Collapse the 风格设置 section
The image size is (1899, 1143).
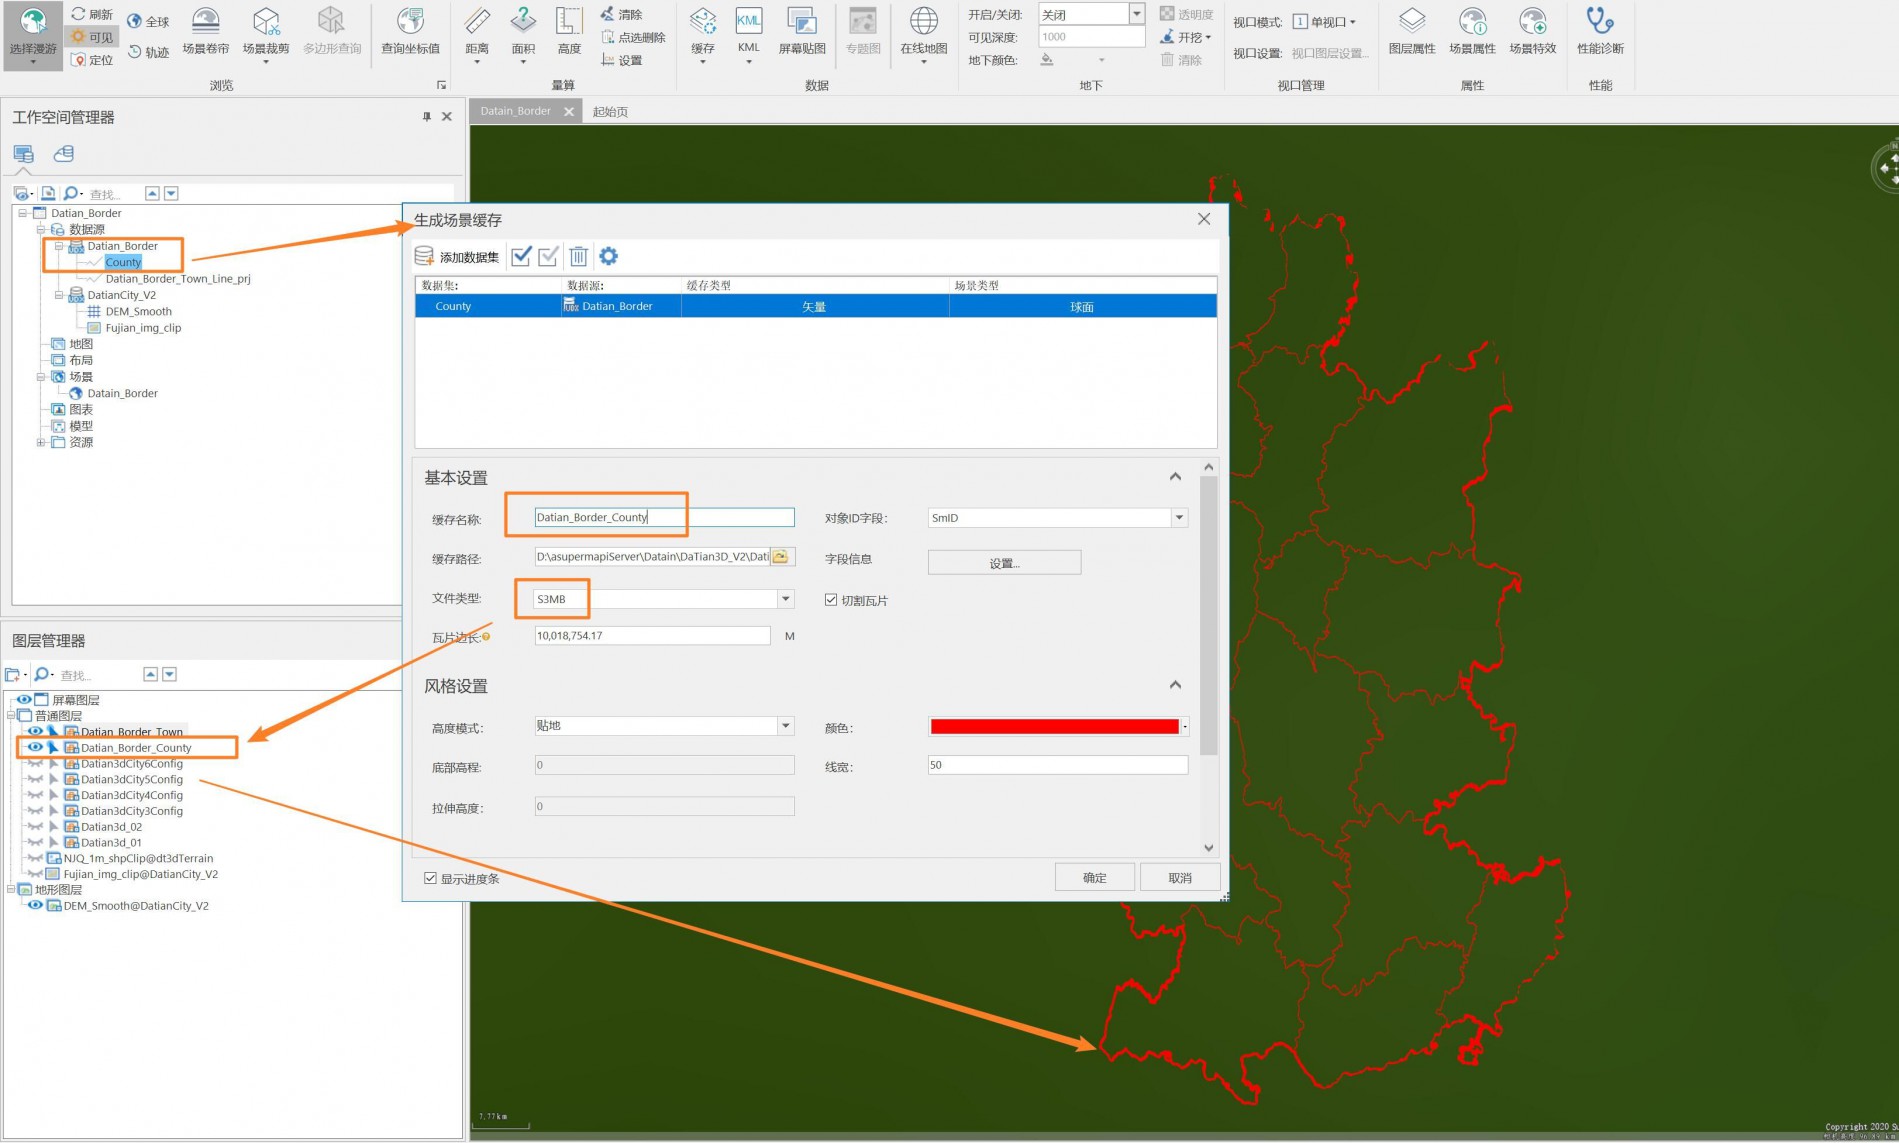1175,685
